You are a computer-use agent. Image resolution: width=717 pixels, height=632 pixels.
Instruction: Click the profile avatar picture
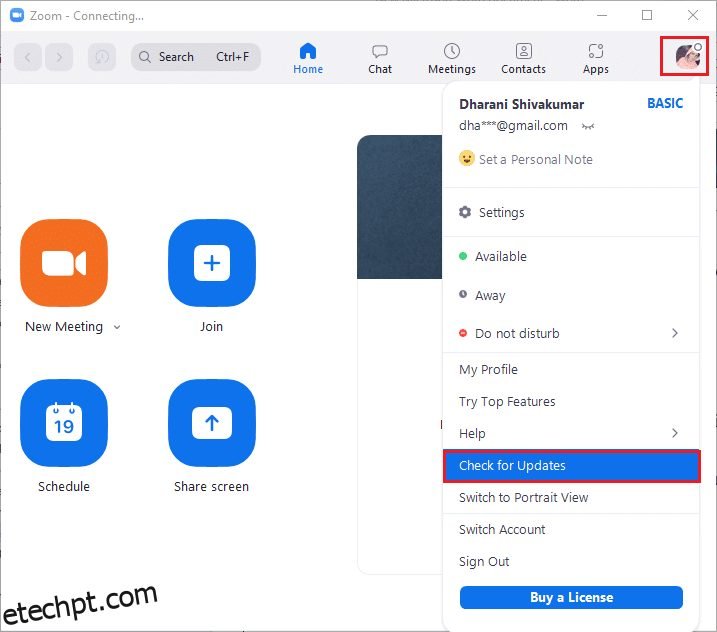(687, 57)
